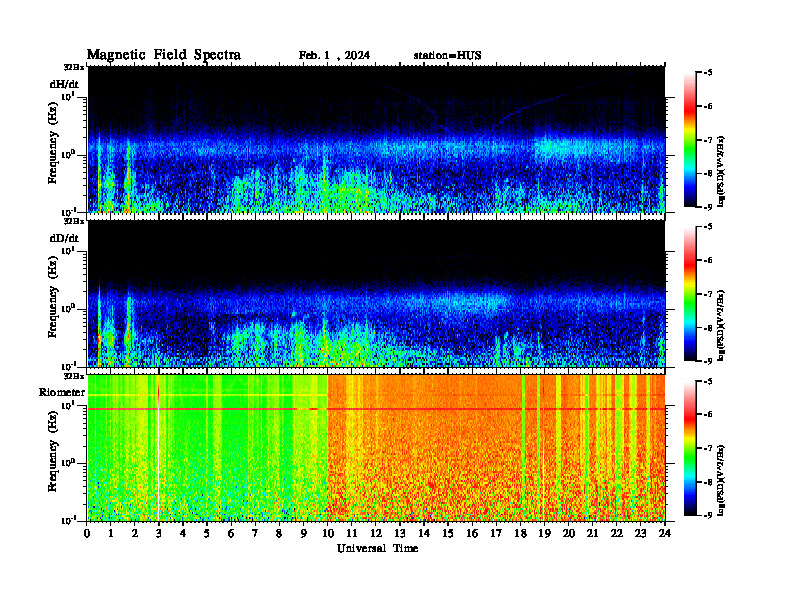Click the dH/dt spectrogram plot area
The image size is (792, 612).
click(x=376, y=139)
